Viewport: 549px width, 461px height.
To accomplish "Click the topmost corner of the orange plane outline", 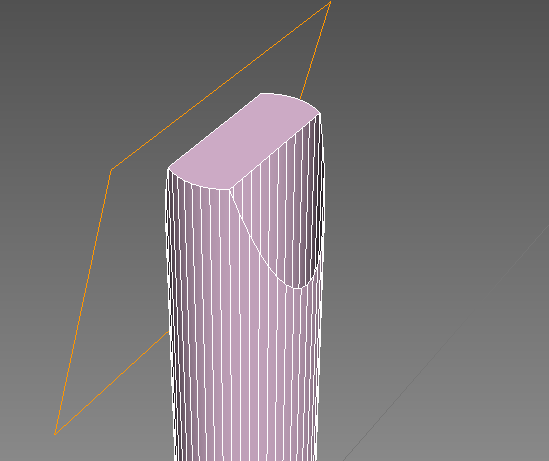I will pyautogui.click(x=330, y=2).
